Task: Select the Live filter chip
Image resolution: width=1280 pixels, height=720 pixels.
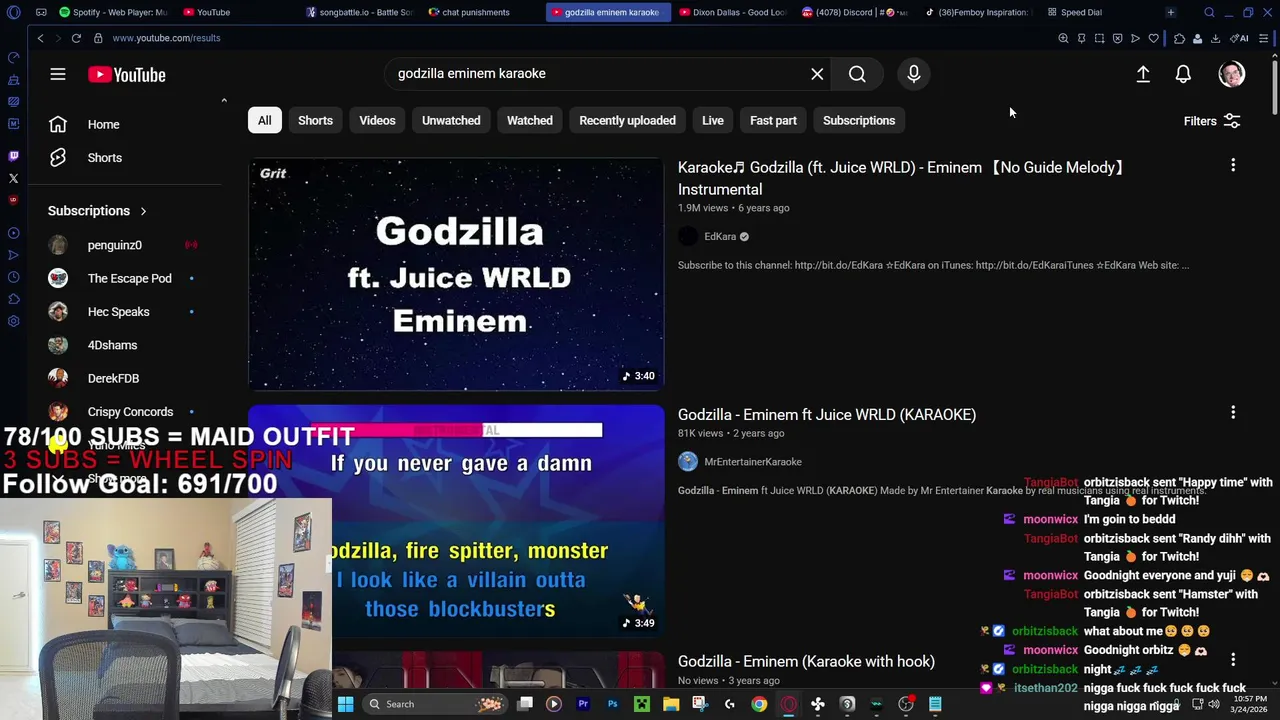Action: click(712, 120)
